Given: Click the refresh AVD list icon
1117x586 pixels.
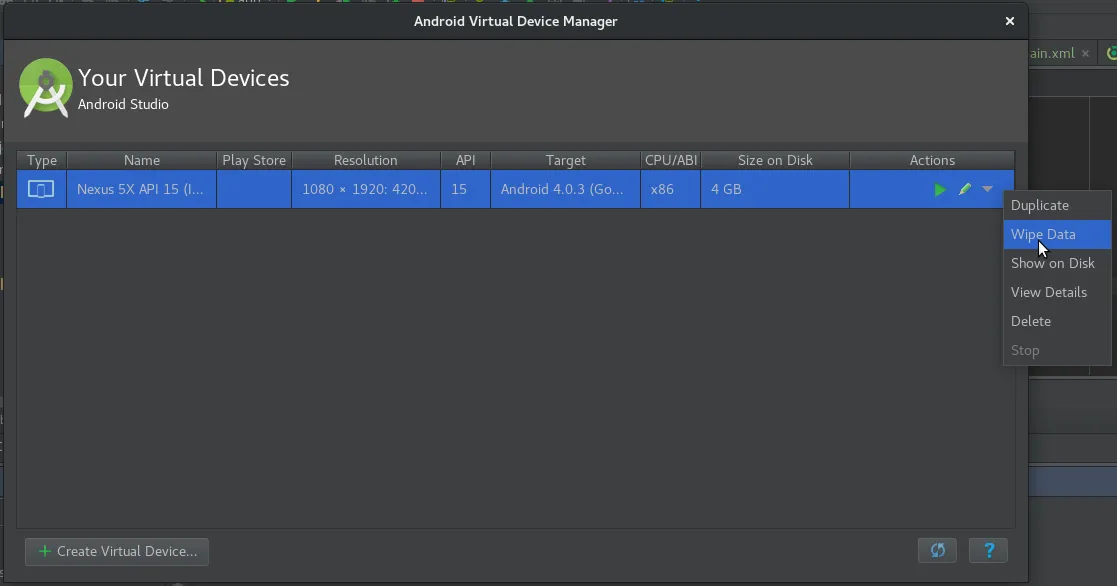Looking at the screenshot, I should pyautogui.click(x=937, y=550).
